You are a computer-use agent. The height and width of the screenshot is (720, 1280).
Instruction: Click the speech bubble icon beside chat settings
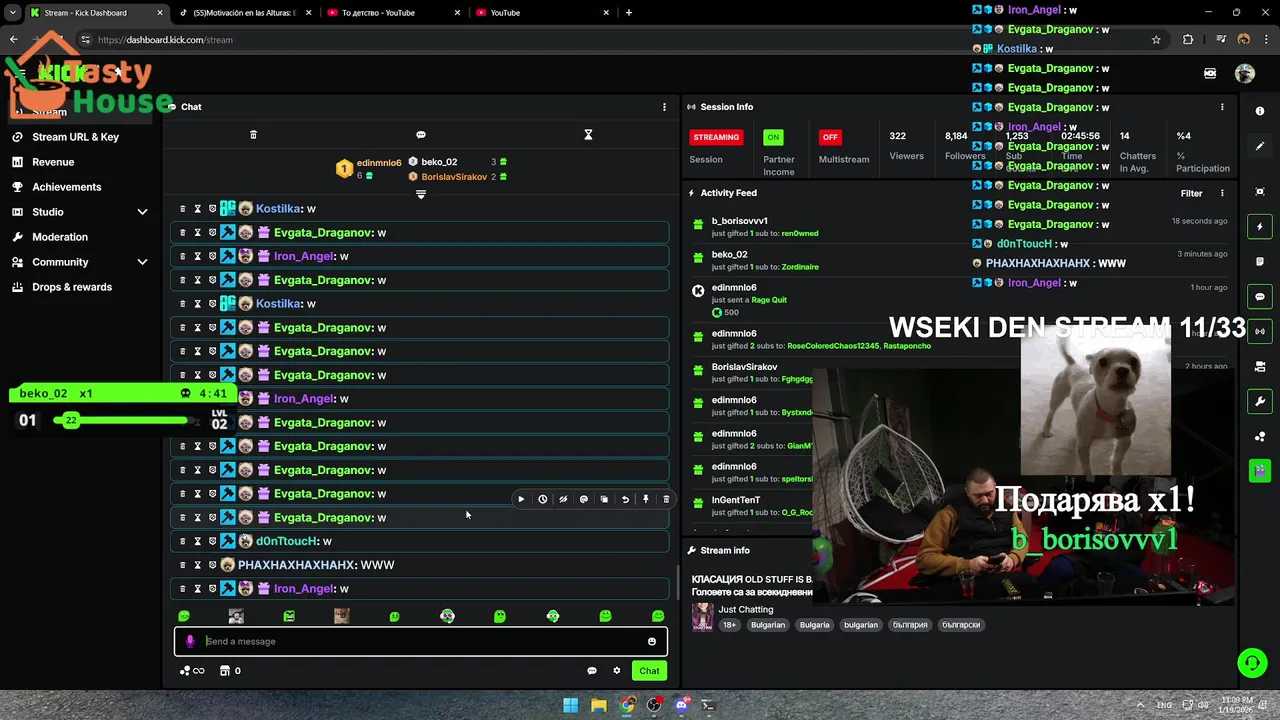pyautogui.click(x=592, y=671)
